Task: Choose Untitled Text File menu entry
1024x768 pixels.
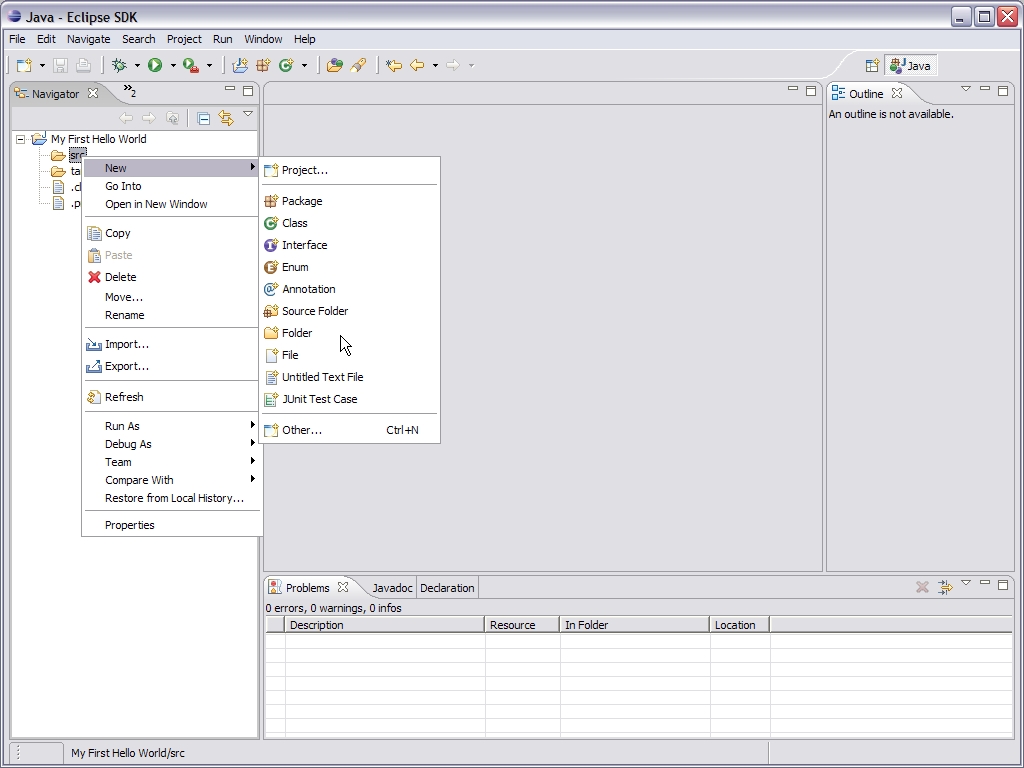Action: 349,377
